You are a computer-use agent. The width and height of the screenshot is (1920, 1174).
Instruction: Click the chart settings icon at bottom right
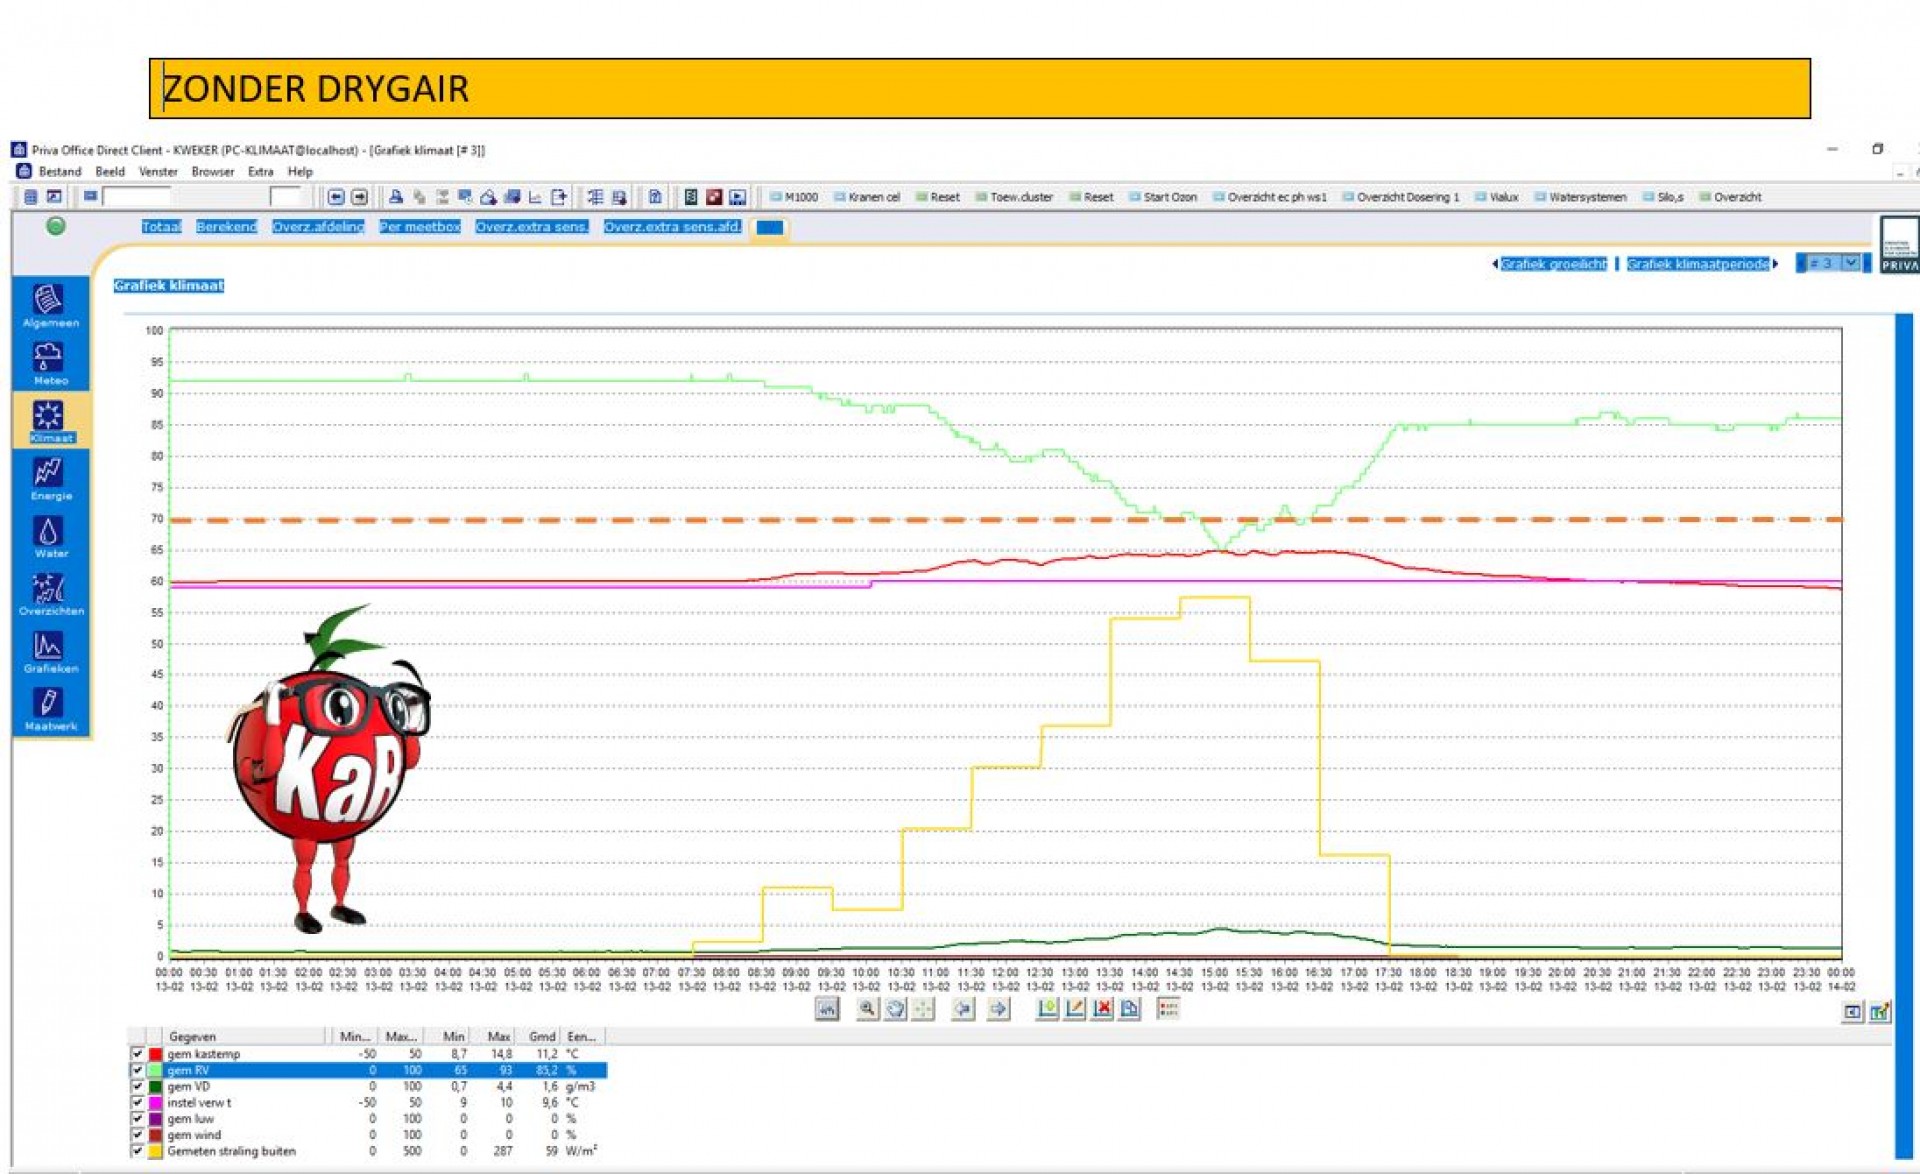point(1879,1012)
